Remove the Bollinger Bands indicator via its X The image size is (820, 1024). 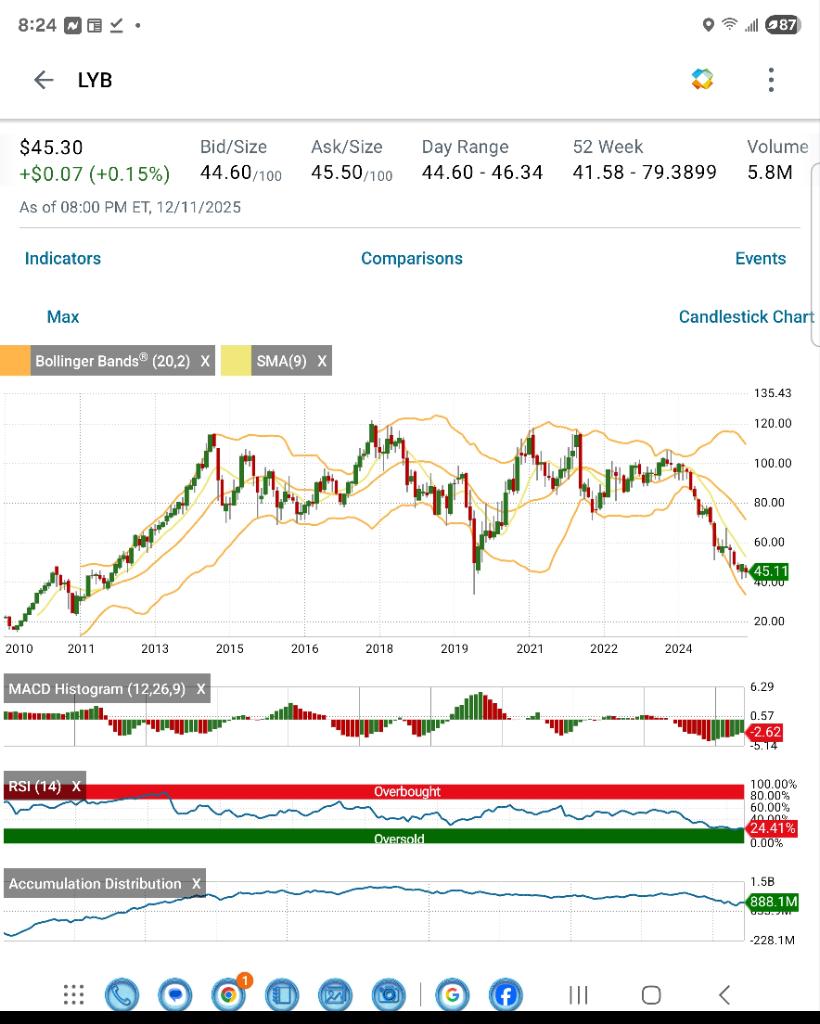(205, 361)
